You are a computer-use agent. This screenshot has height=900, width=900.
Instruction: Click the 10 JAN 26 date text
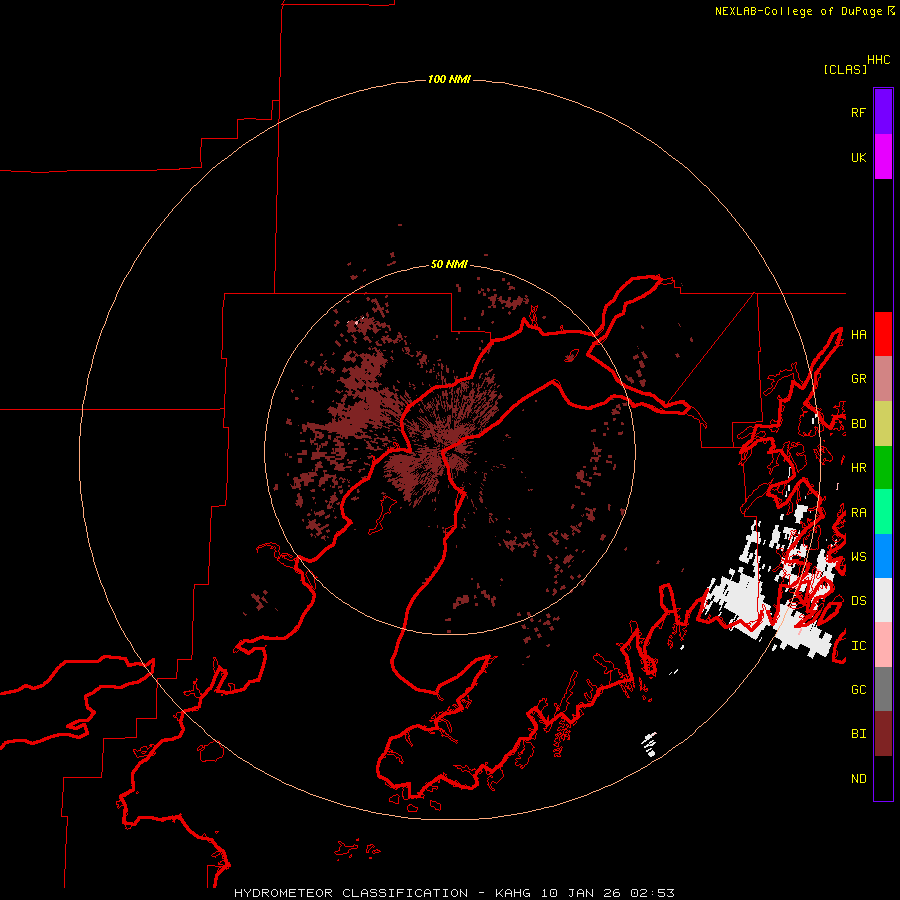coord(582,893)
